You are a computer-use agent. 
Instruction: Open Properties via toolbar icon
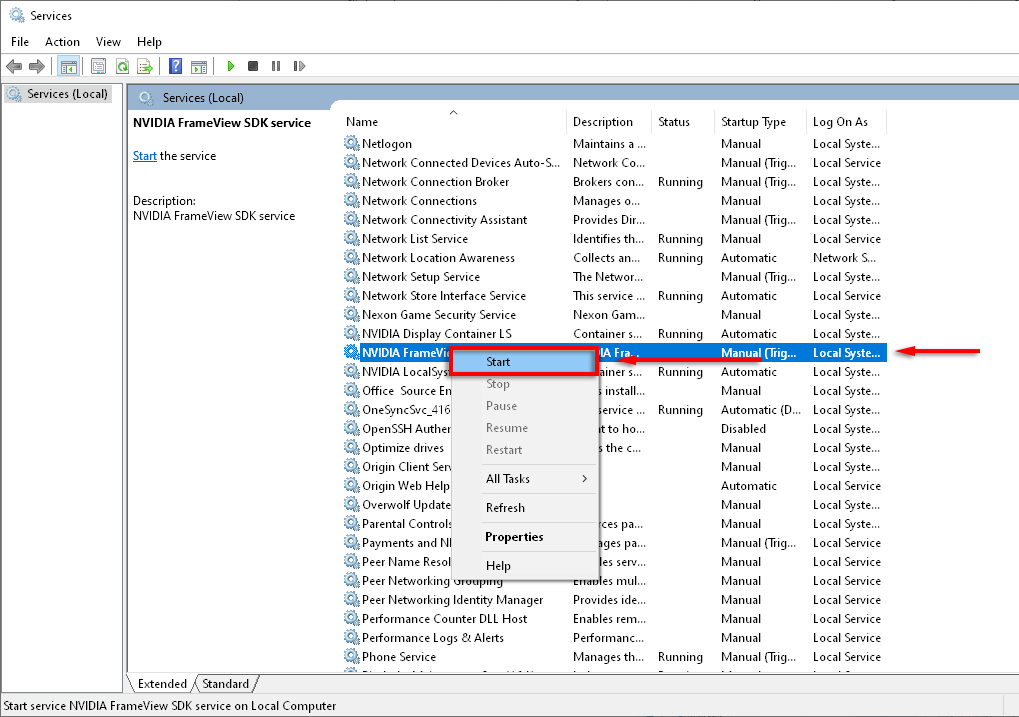98,66
